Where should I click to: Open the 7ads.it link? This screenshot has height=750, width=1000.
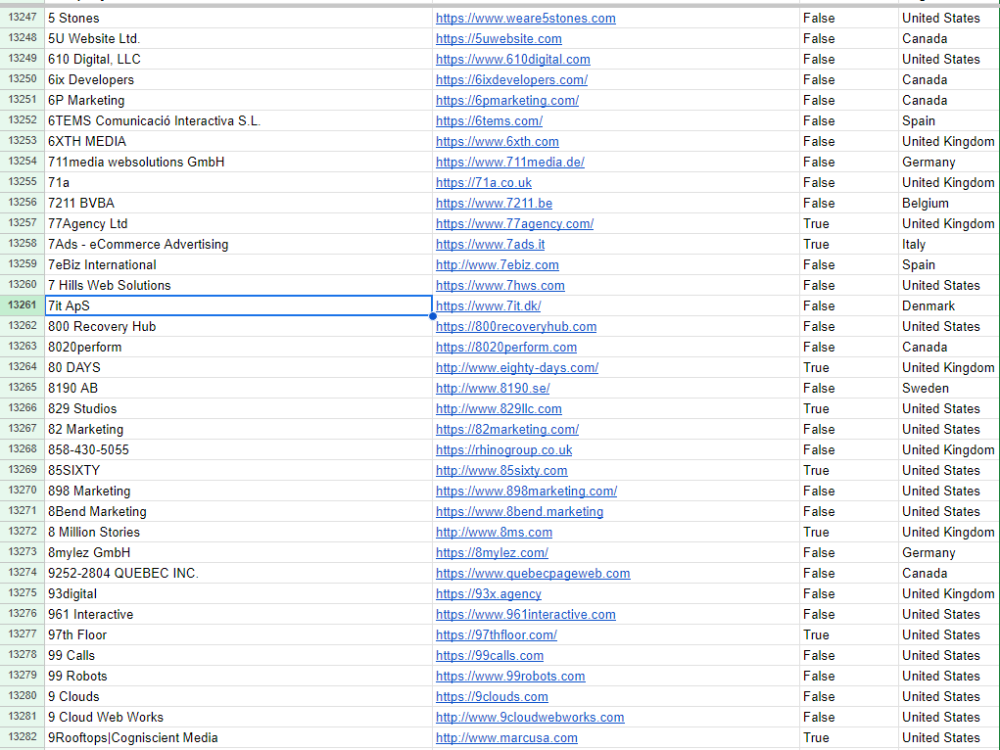[490, 244]
